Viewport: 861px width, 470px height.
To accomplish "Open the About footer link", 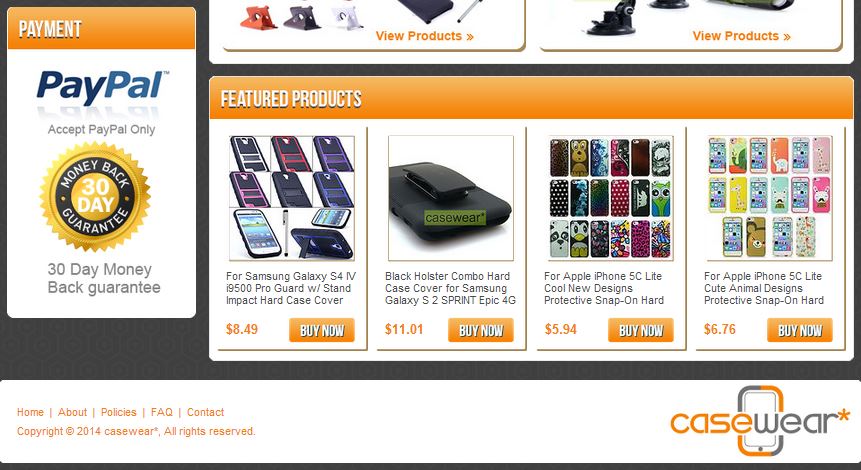I will pos(72,412).
